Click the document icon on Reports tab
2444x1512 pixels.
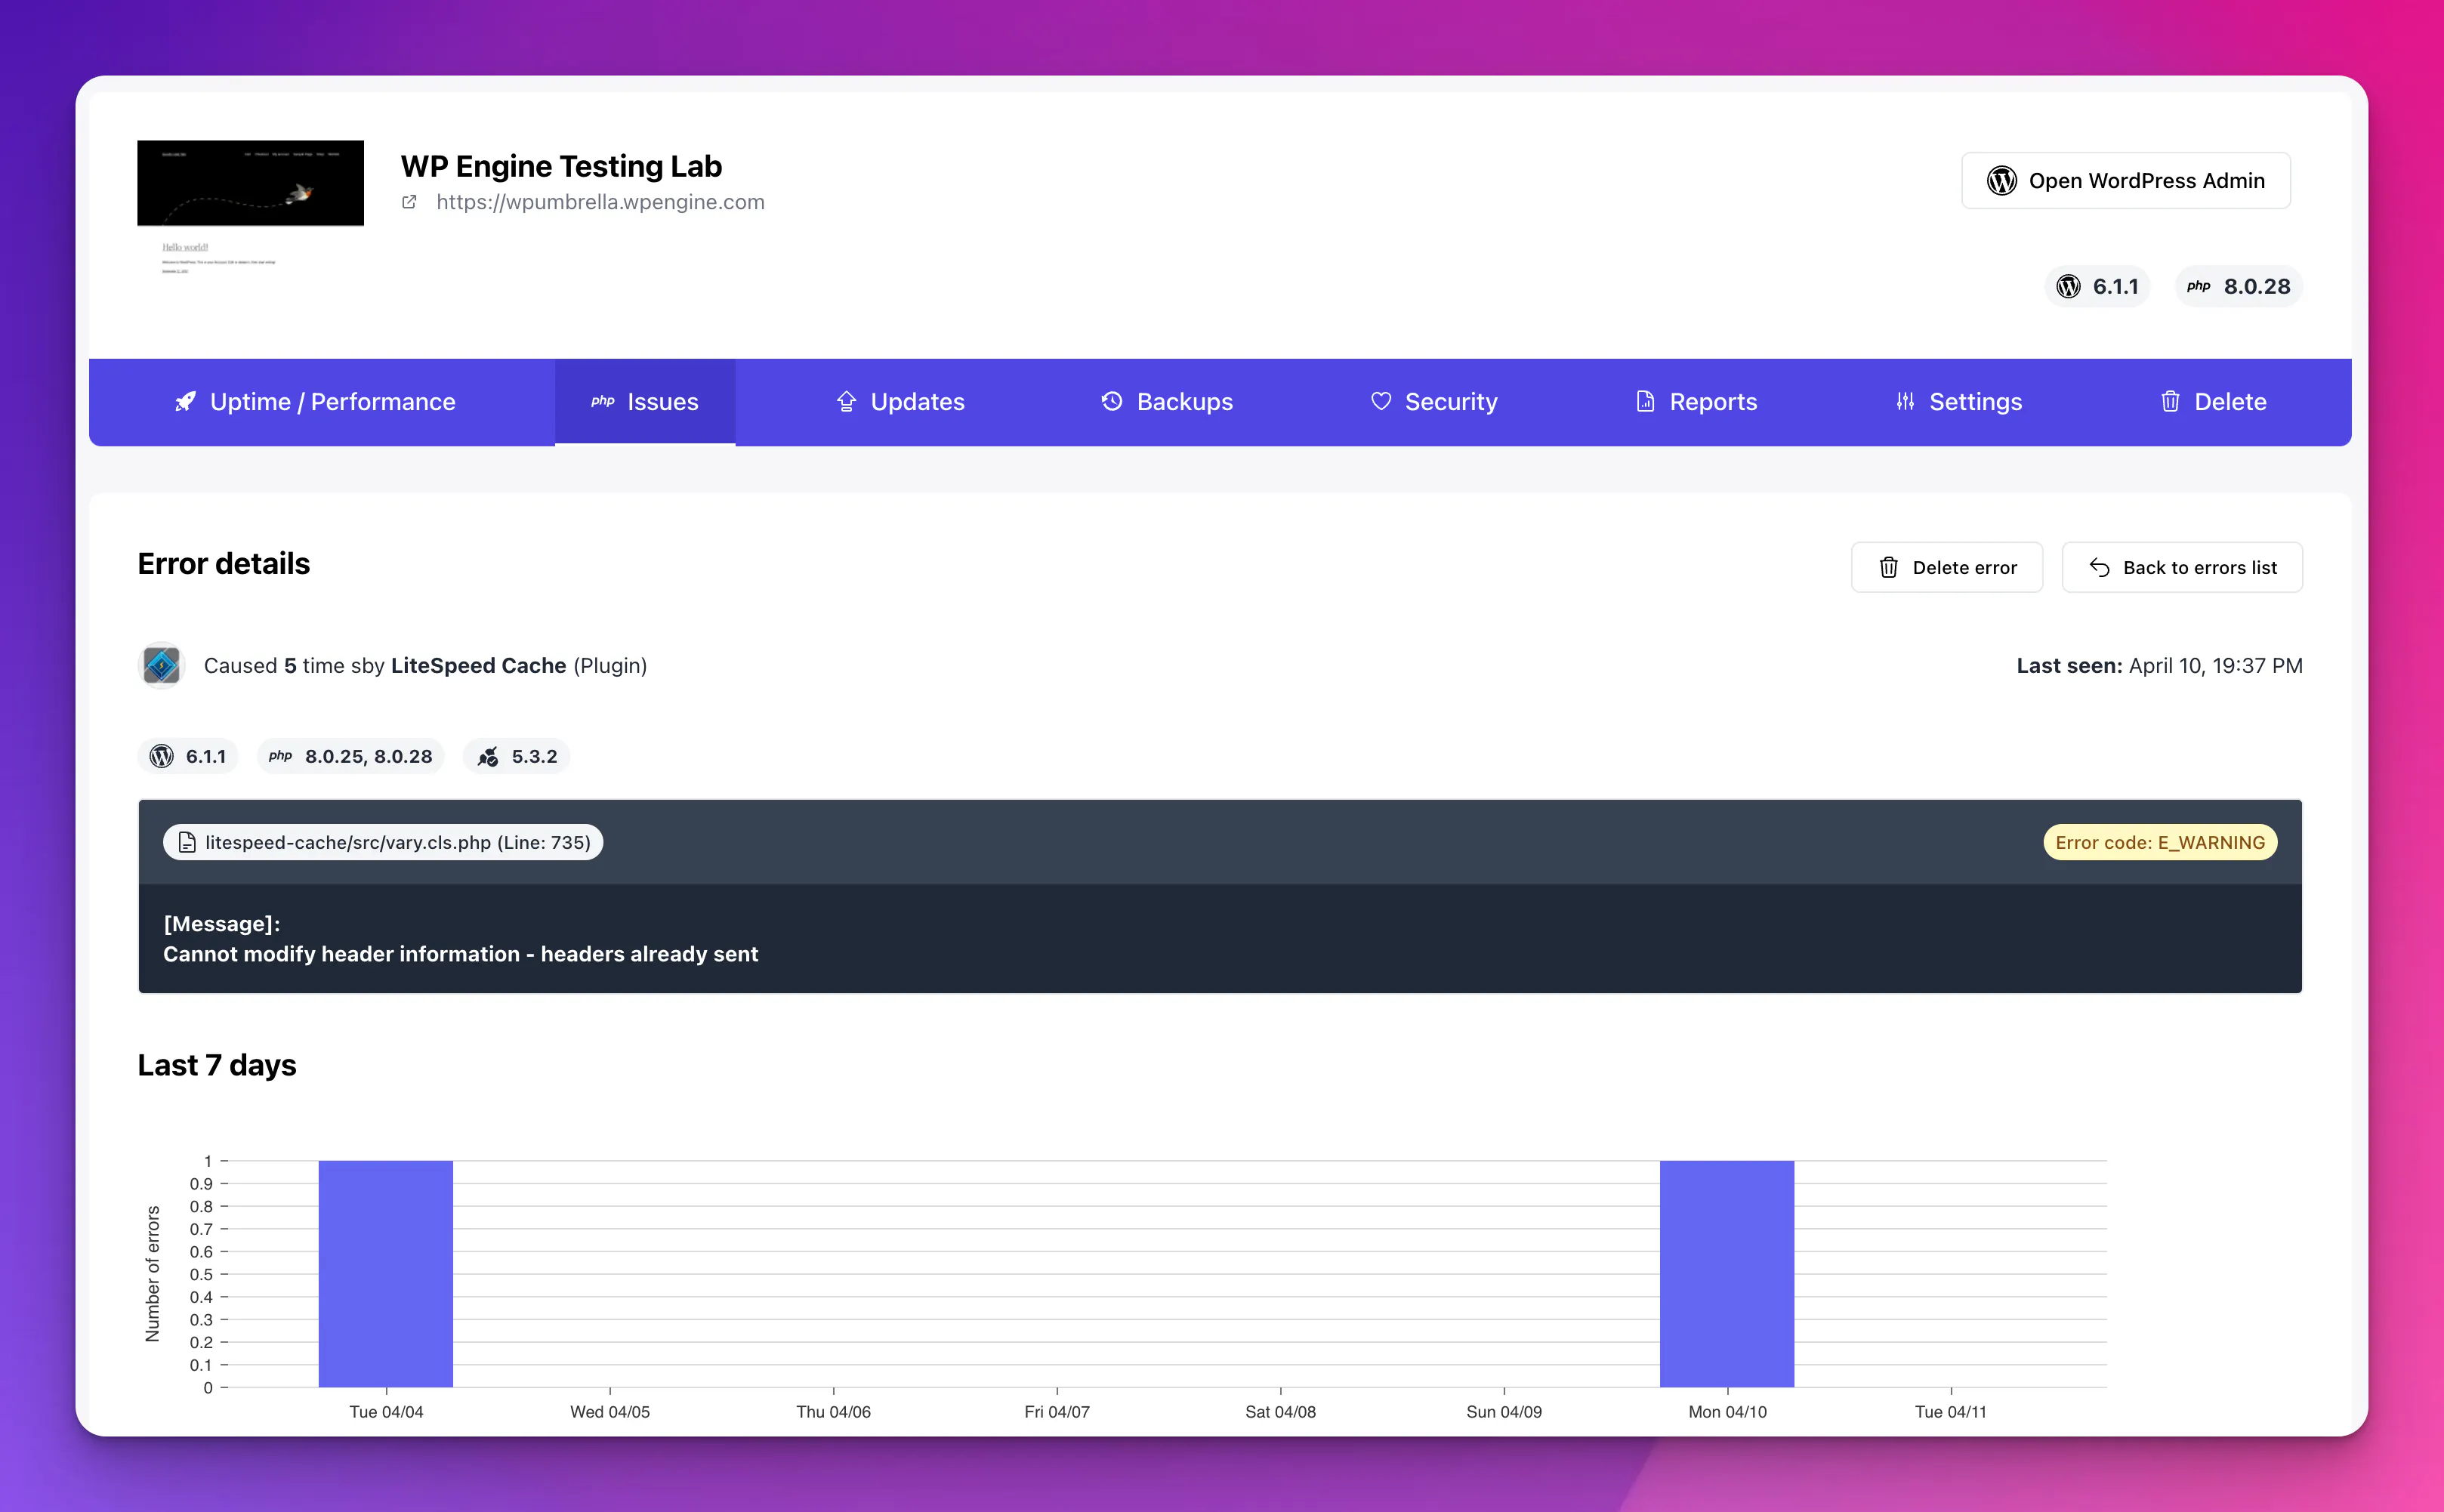click(1645, 402)
